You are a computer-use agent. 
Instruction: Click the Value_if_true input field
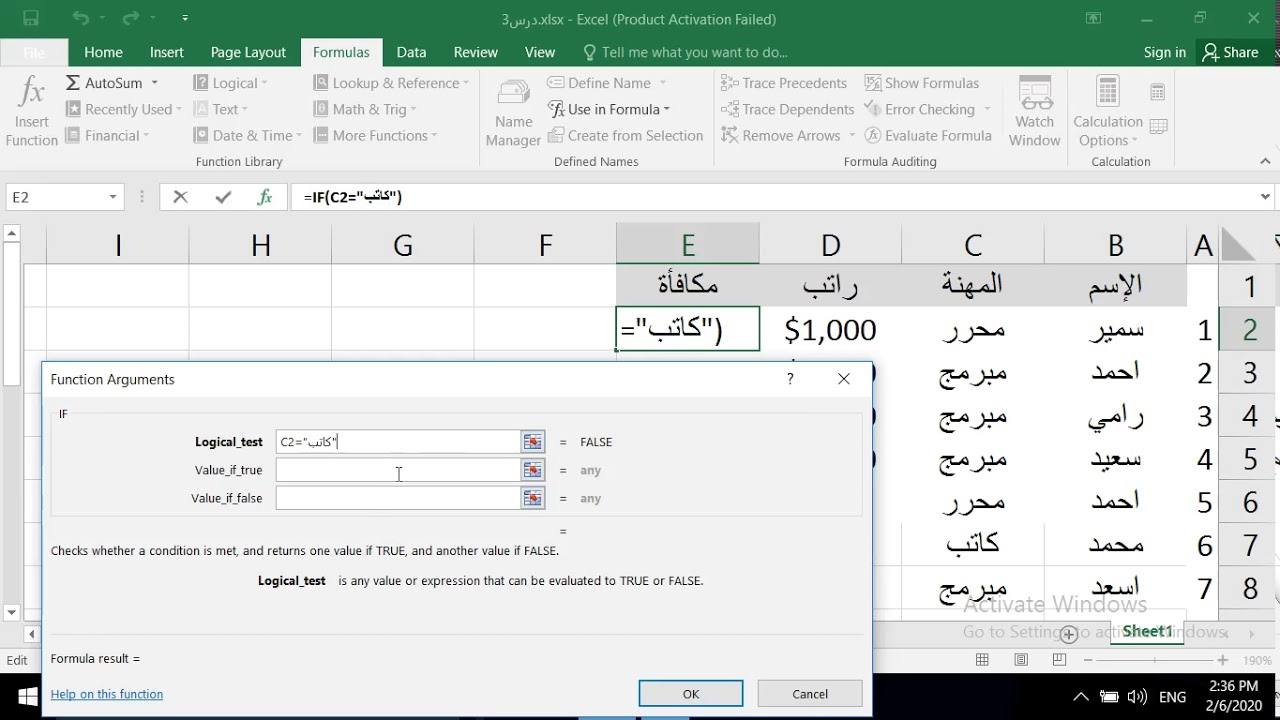coord(398,470)
